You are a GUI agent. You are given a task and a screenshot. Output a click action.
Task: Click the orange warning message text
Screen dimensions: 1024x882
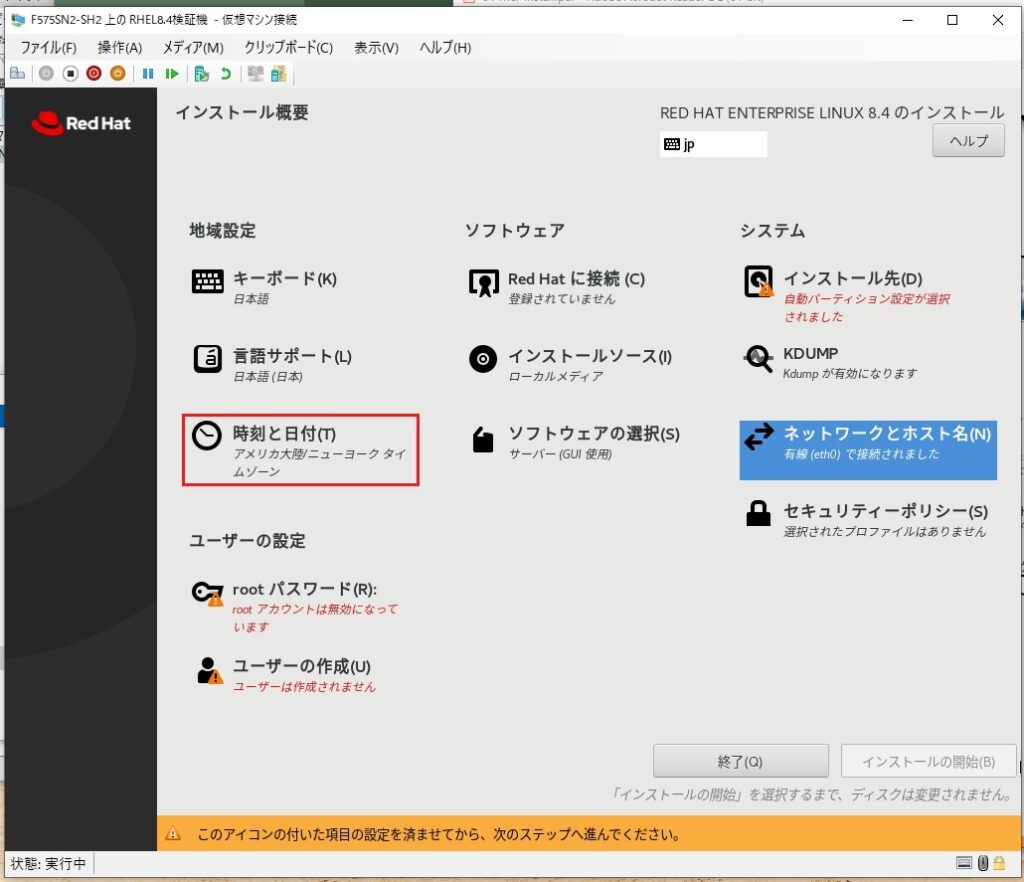pyautogui.click(x=439, y=834)
